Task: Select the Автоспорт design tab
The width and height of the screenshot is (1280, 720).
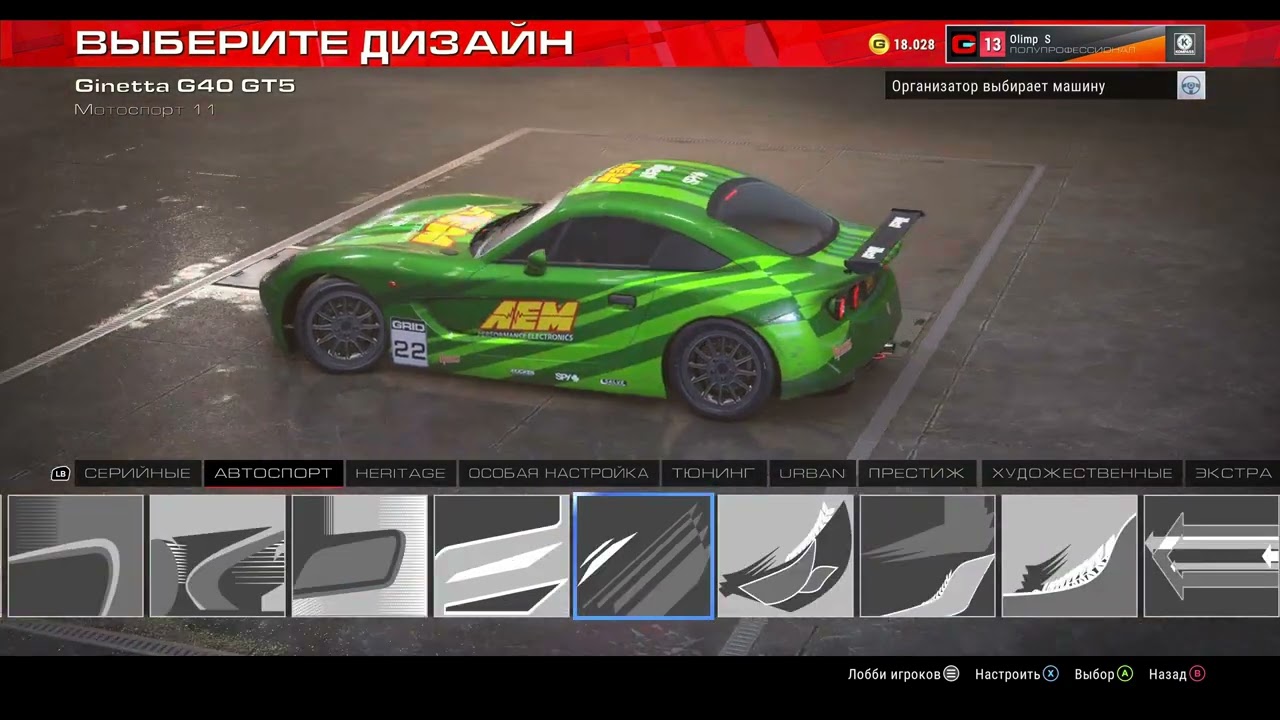Action: click(x=273, y=473)
